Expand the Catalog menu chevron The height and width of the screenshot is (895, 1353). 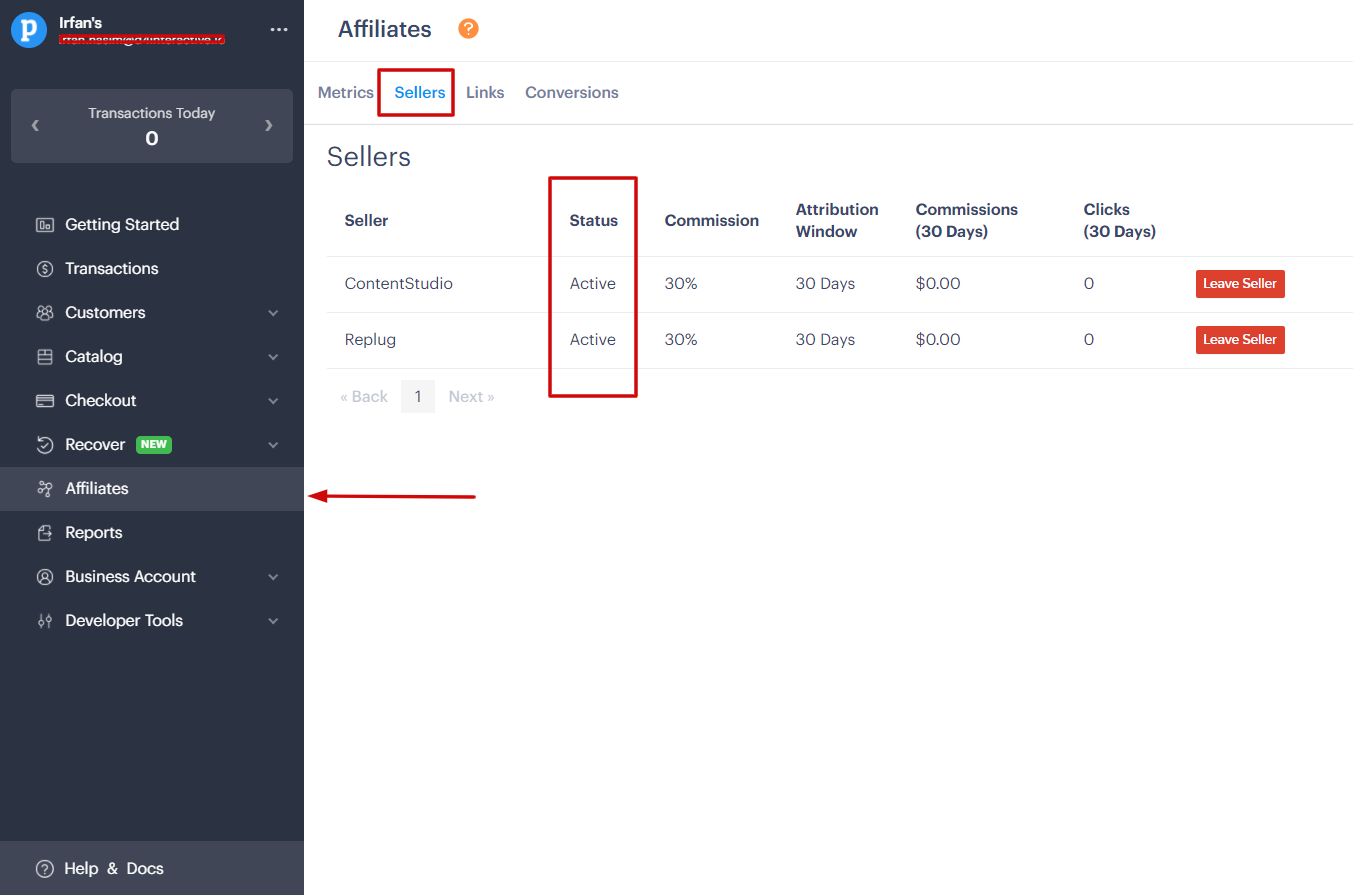tap(273, 357)
